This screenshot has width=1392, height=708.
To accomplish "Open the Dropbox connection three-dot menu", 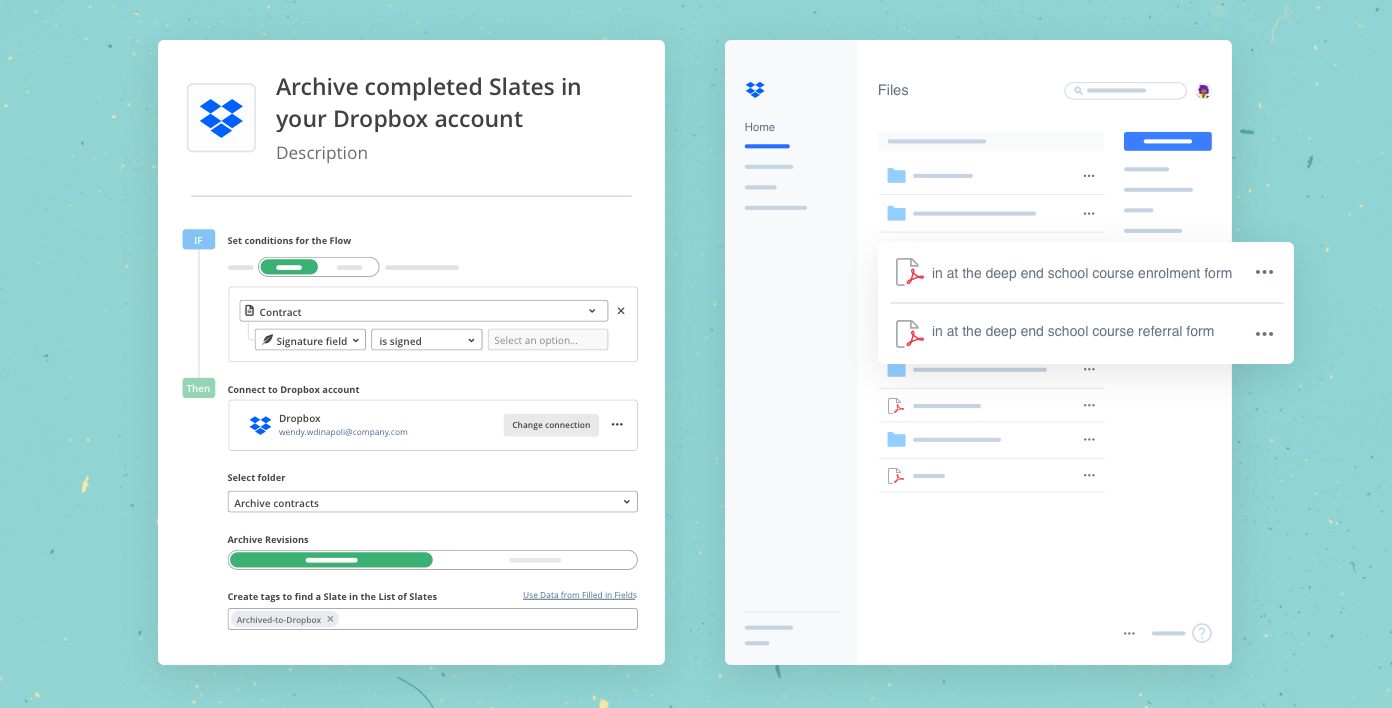I will (x=617, y=425).
